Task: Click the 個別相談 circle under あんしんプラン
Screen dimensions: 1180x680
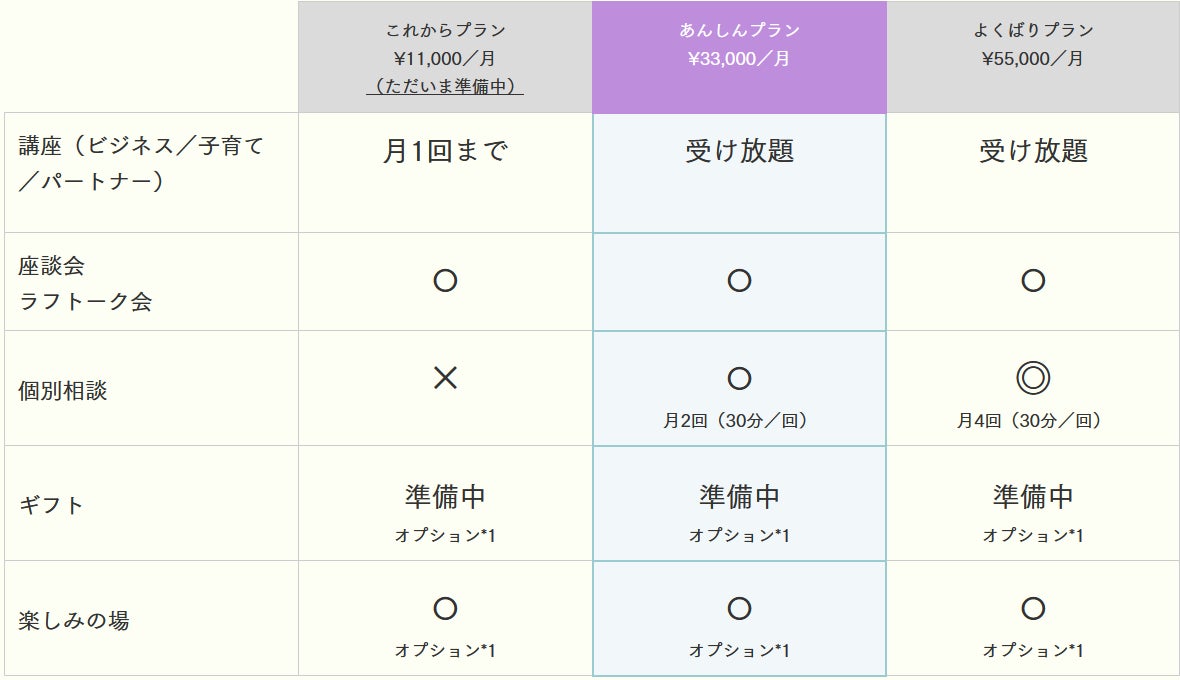Action: tap(739, 378)
